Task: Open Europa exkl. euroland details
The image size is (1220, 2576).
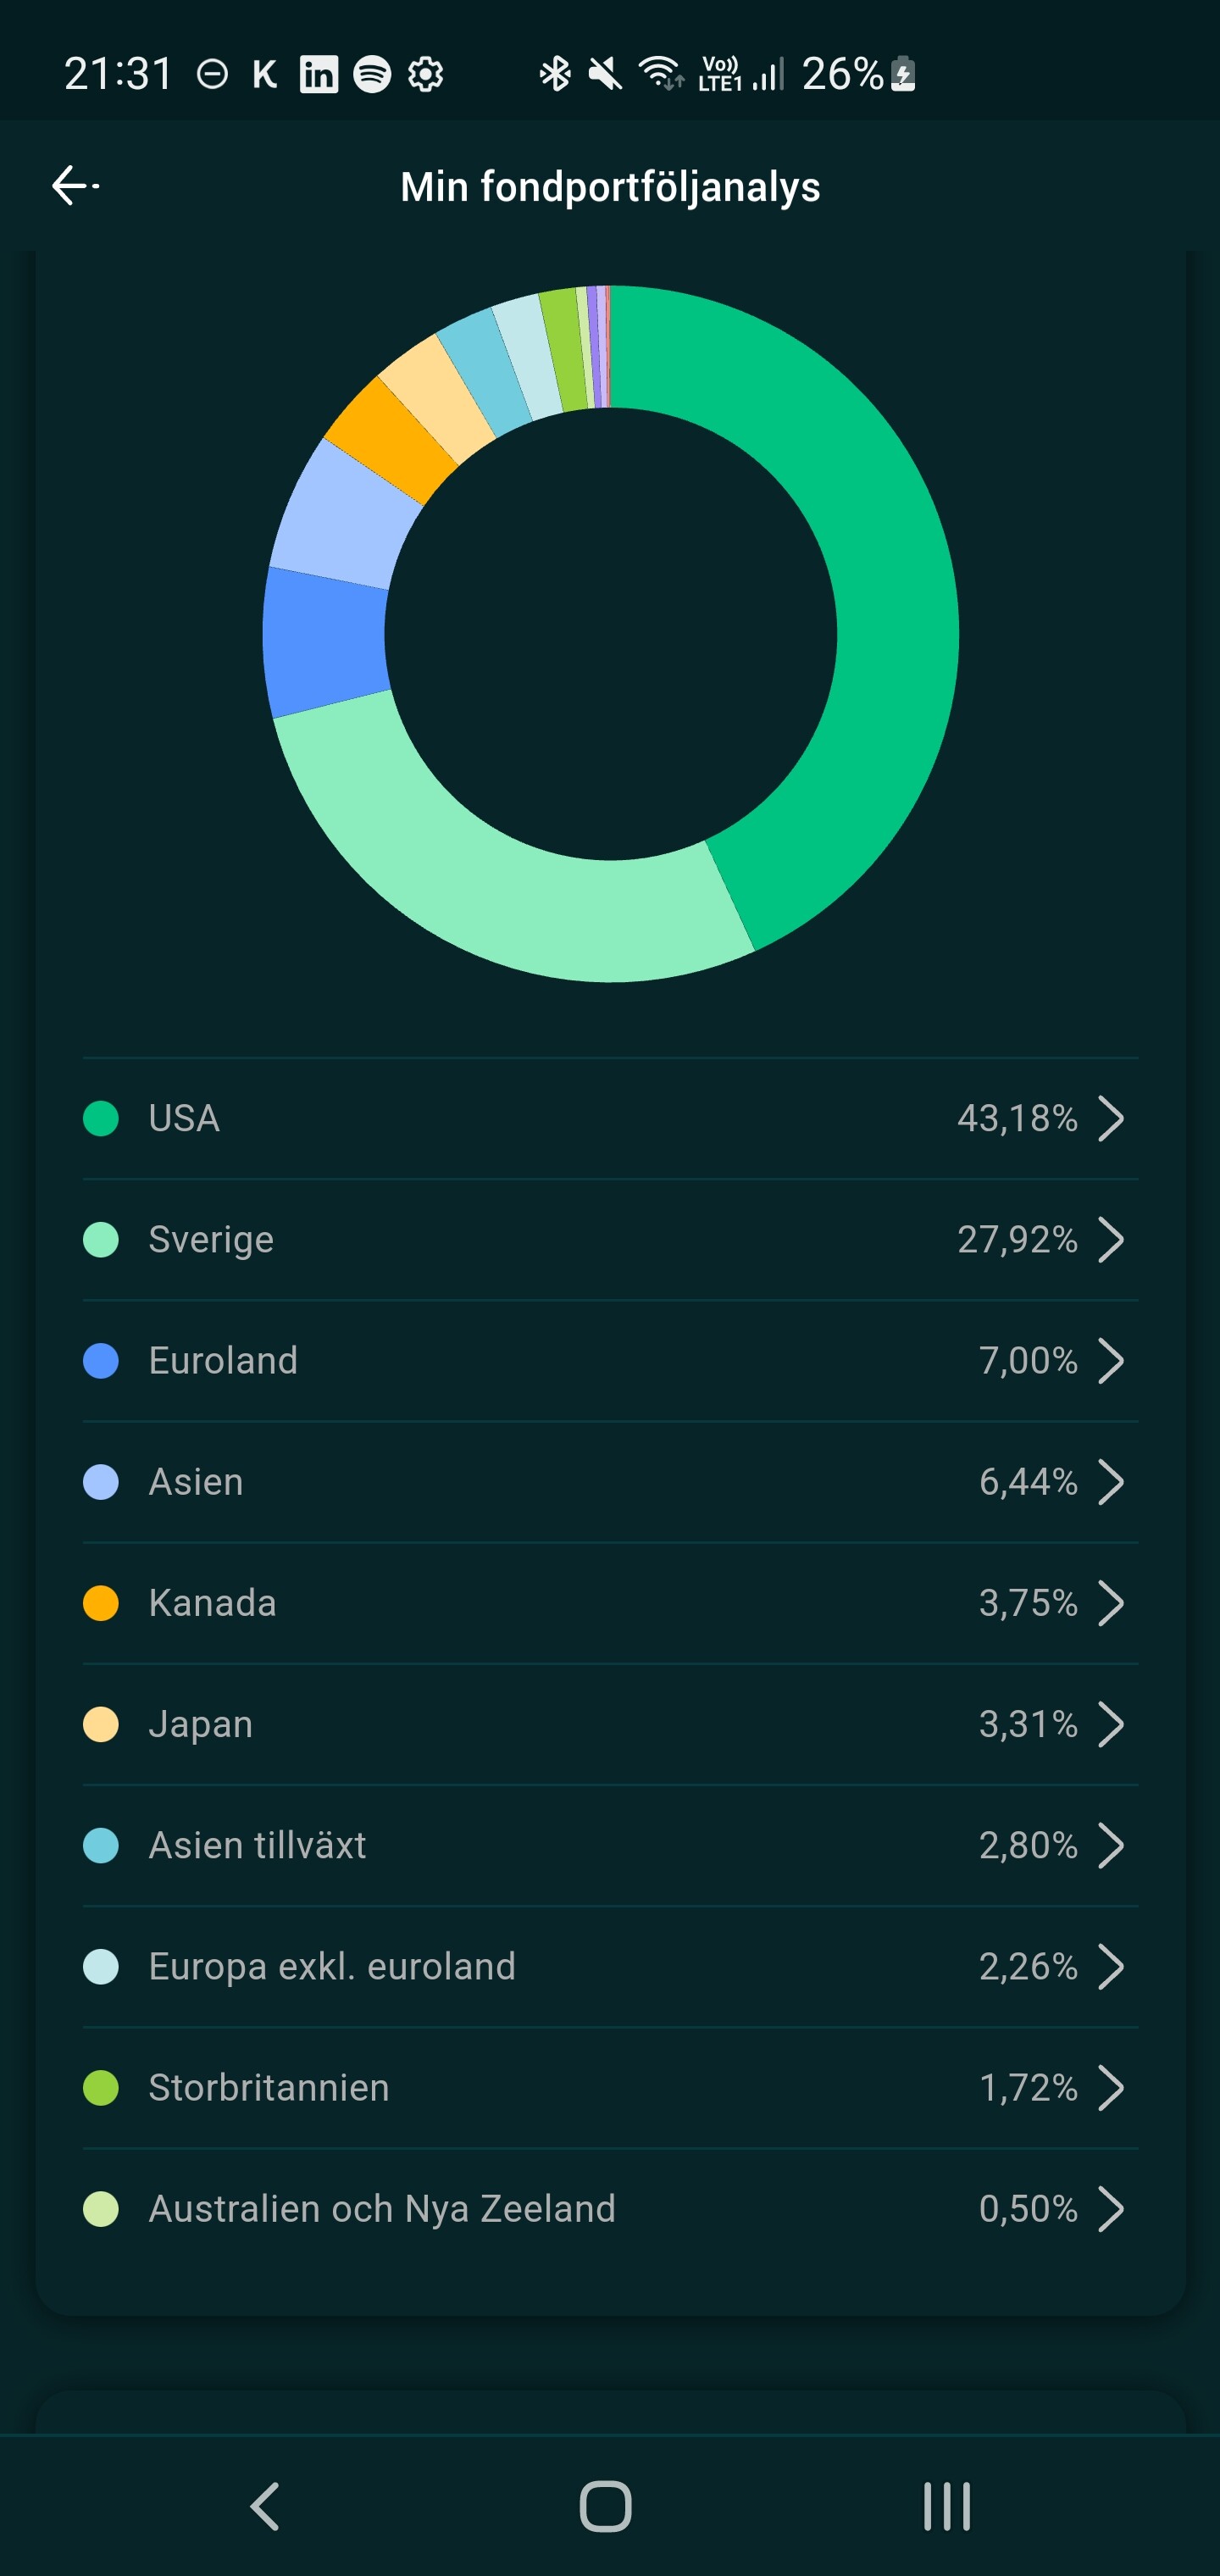Action: coord(610,1966)
